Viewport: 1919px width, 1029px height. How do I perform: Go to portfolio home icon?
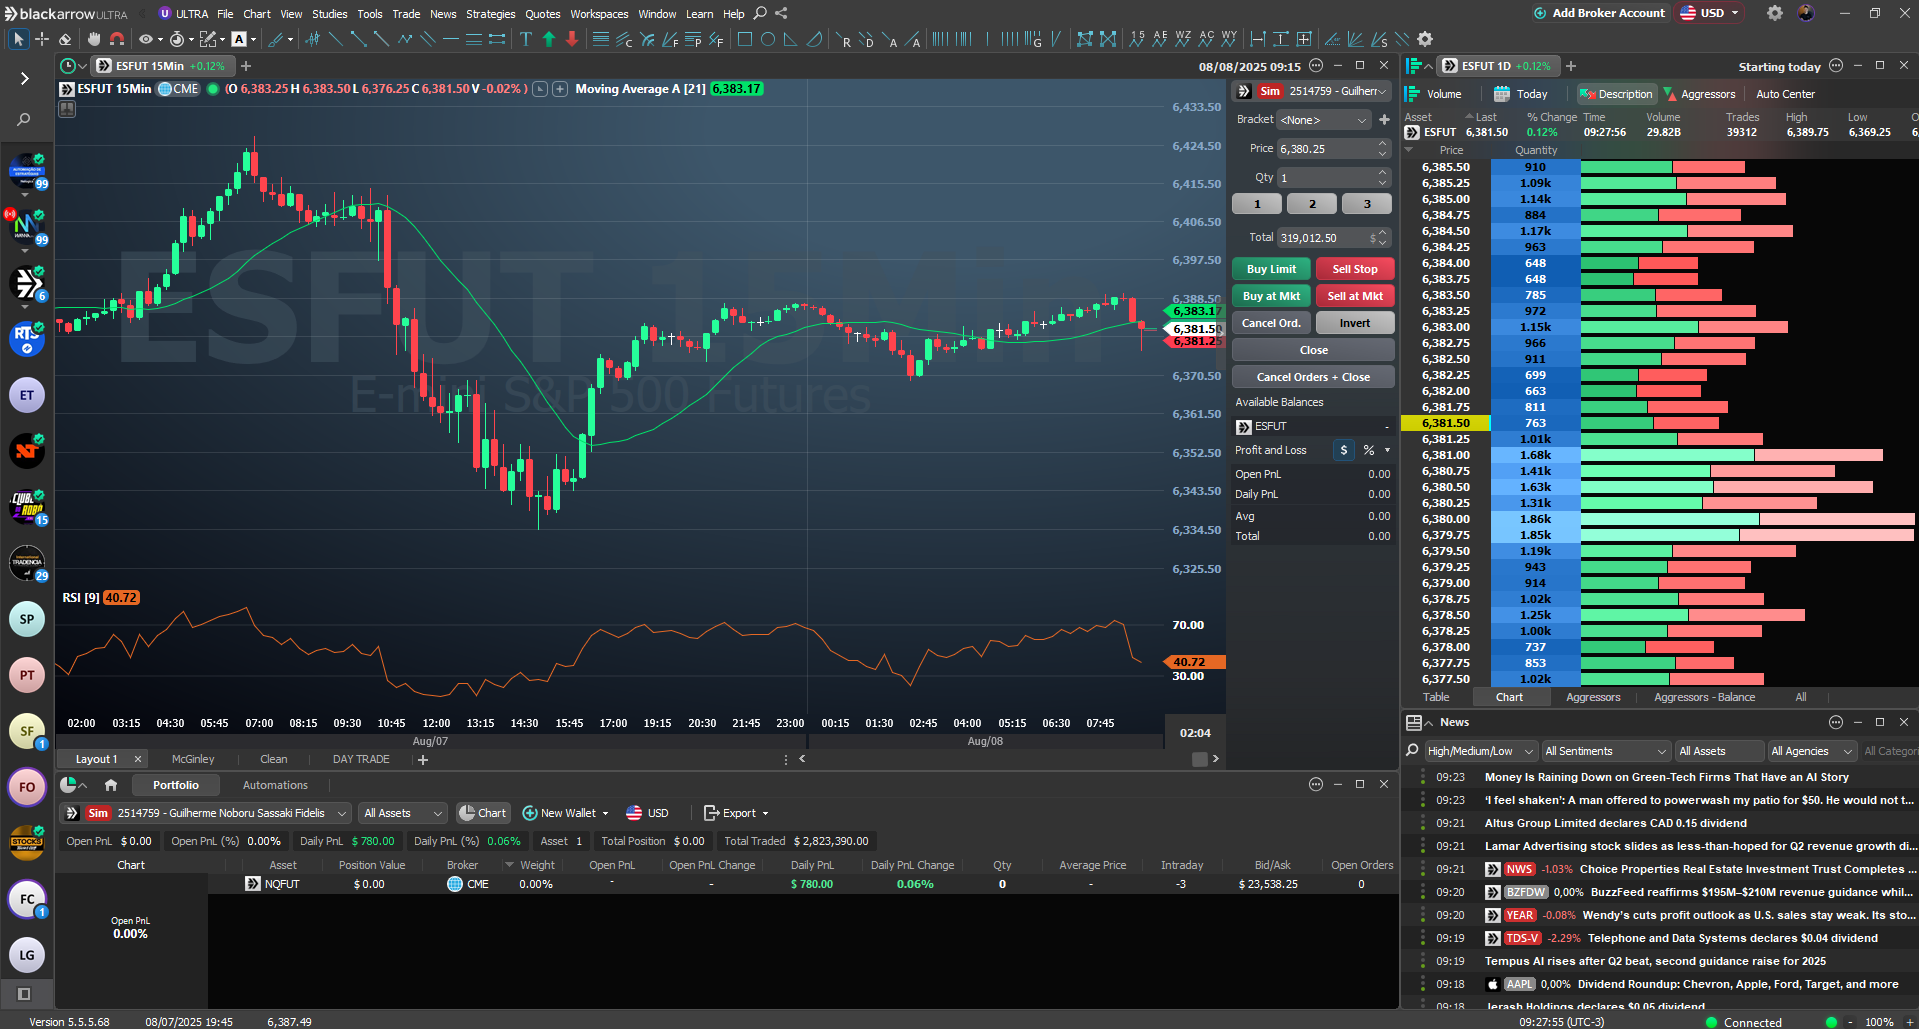coord(111,785)
